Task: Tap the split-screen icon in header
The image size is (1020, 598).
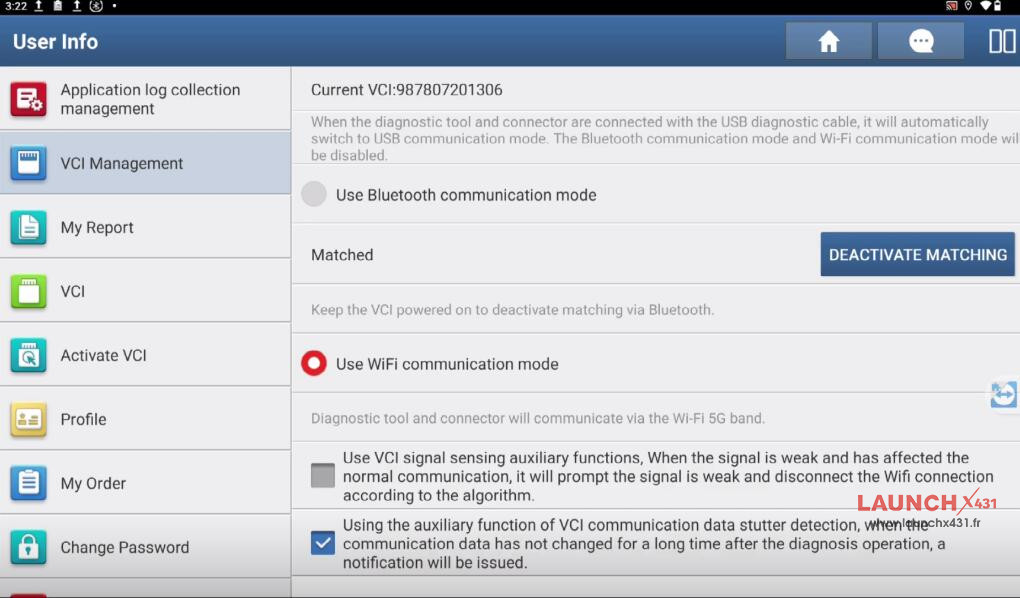Action: (x=1001, y=41)
